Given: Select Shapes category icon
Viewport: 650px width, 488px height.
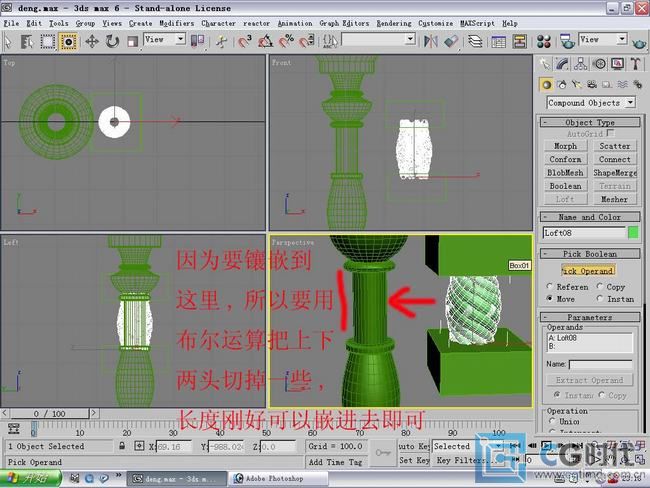Looking at the screenshot, I should (562, 85).
